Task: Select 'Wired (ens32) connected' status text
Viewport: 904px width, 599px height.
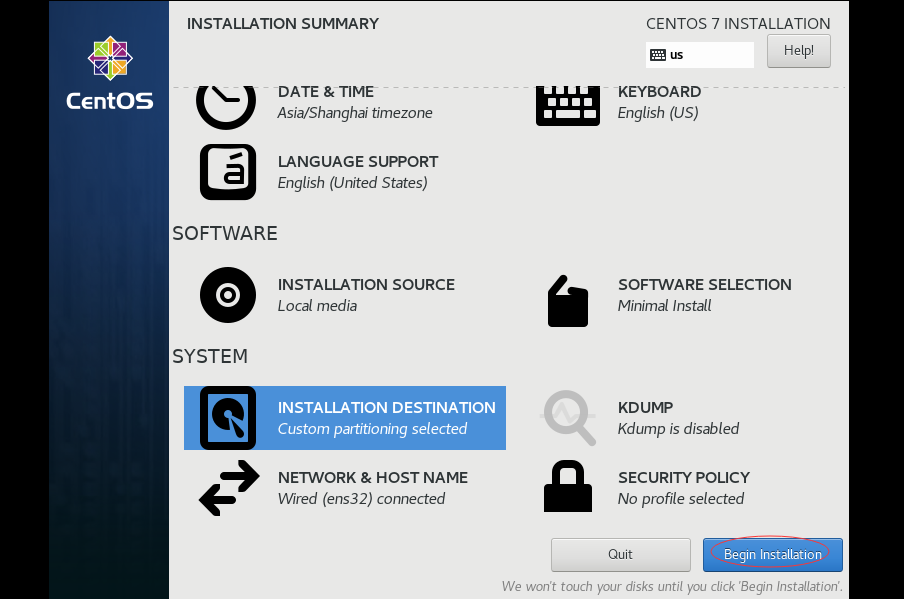Action: pyautogui.click(x=361, y=499)
